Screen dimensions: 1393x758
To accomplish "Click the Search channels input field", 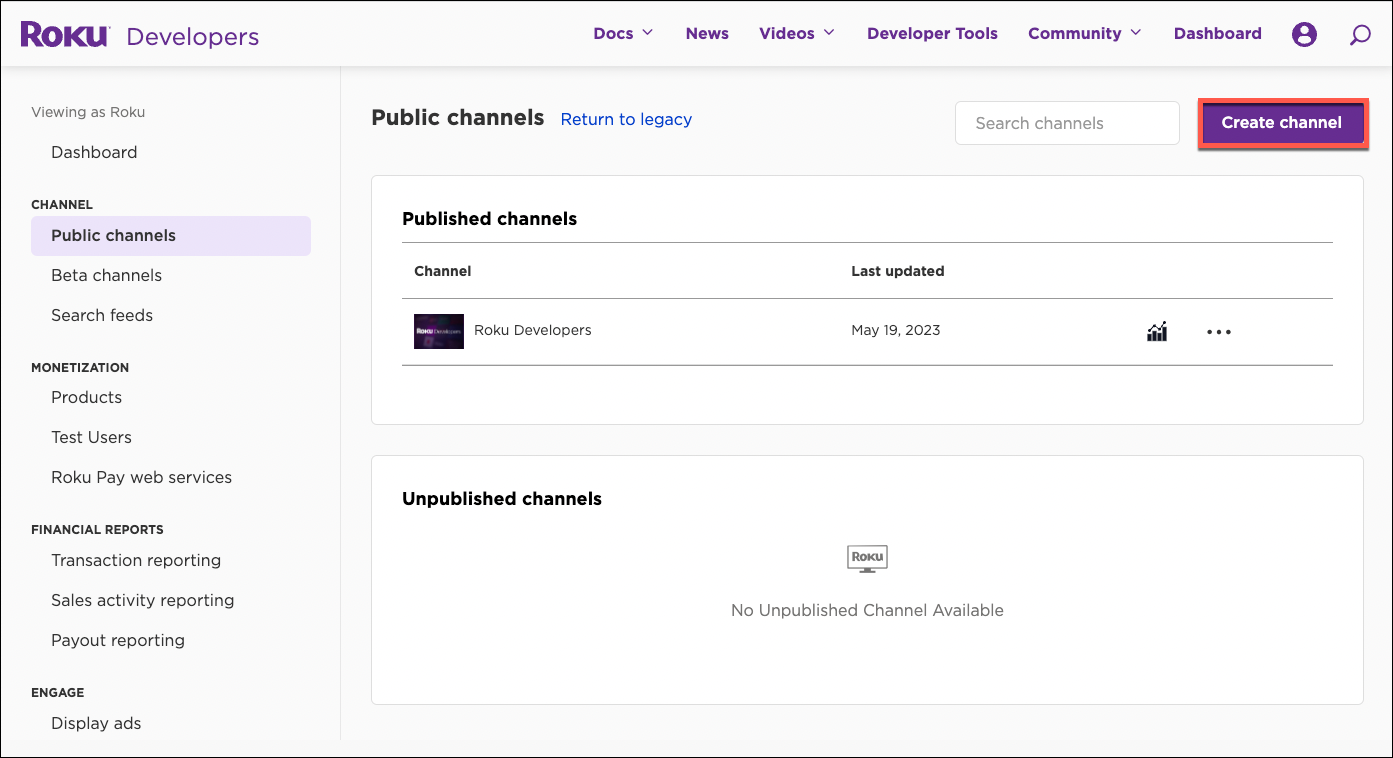I will point(1066,122).
